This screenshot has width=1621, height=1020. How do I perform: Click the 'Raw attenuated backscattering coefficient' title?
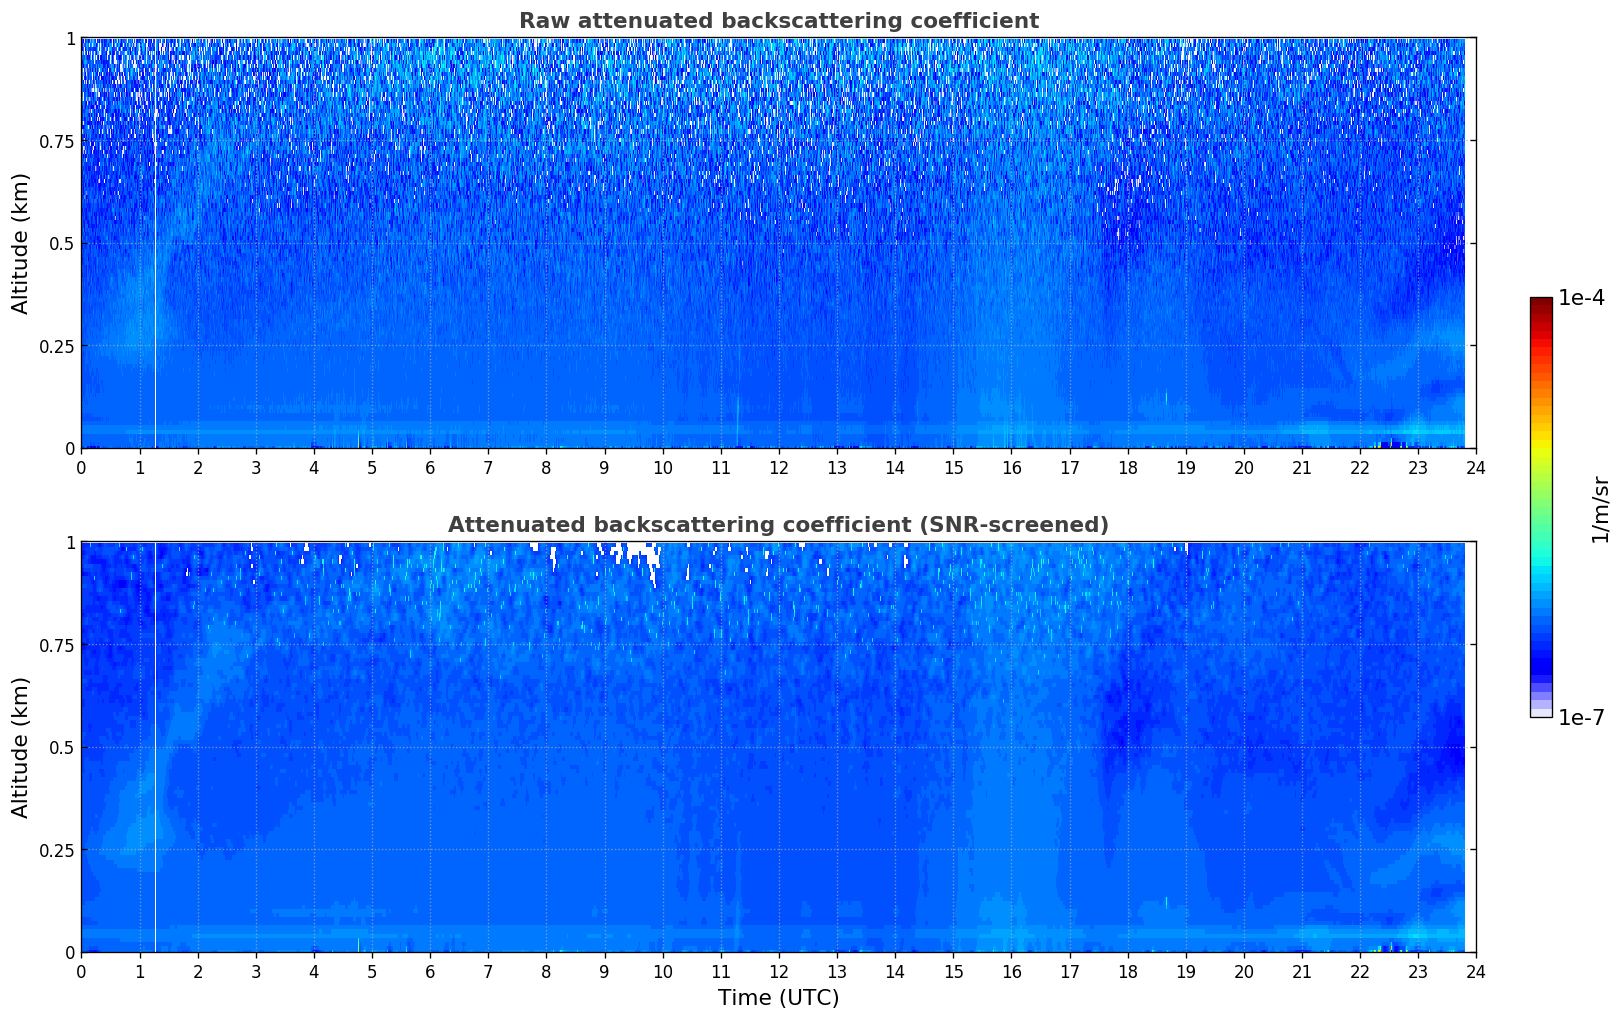(x=778, y=21)
